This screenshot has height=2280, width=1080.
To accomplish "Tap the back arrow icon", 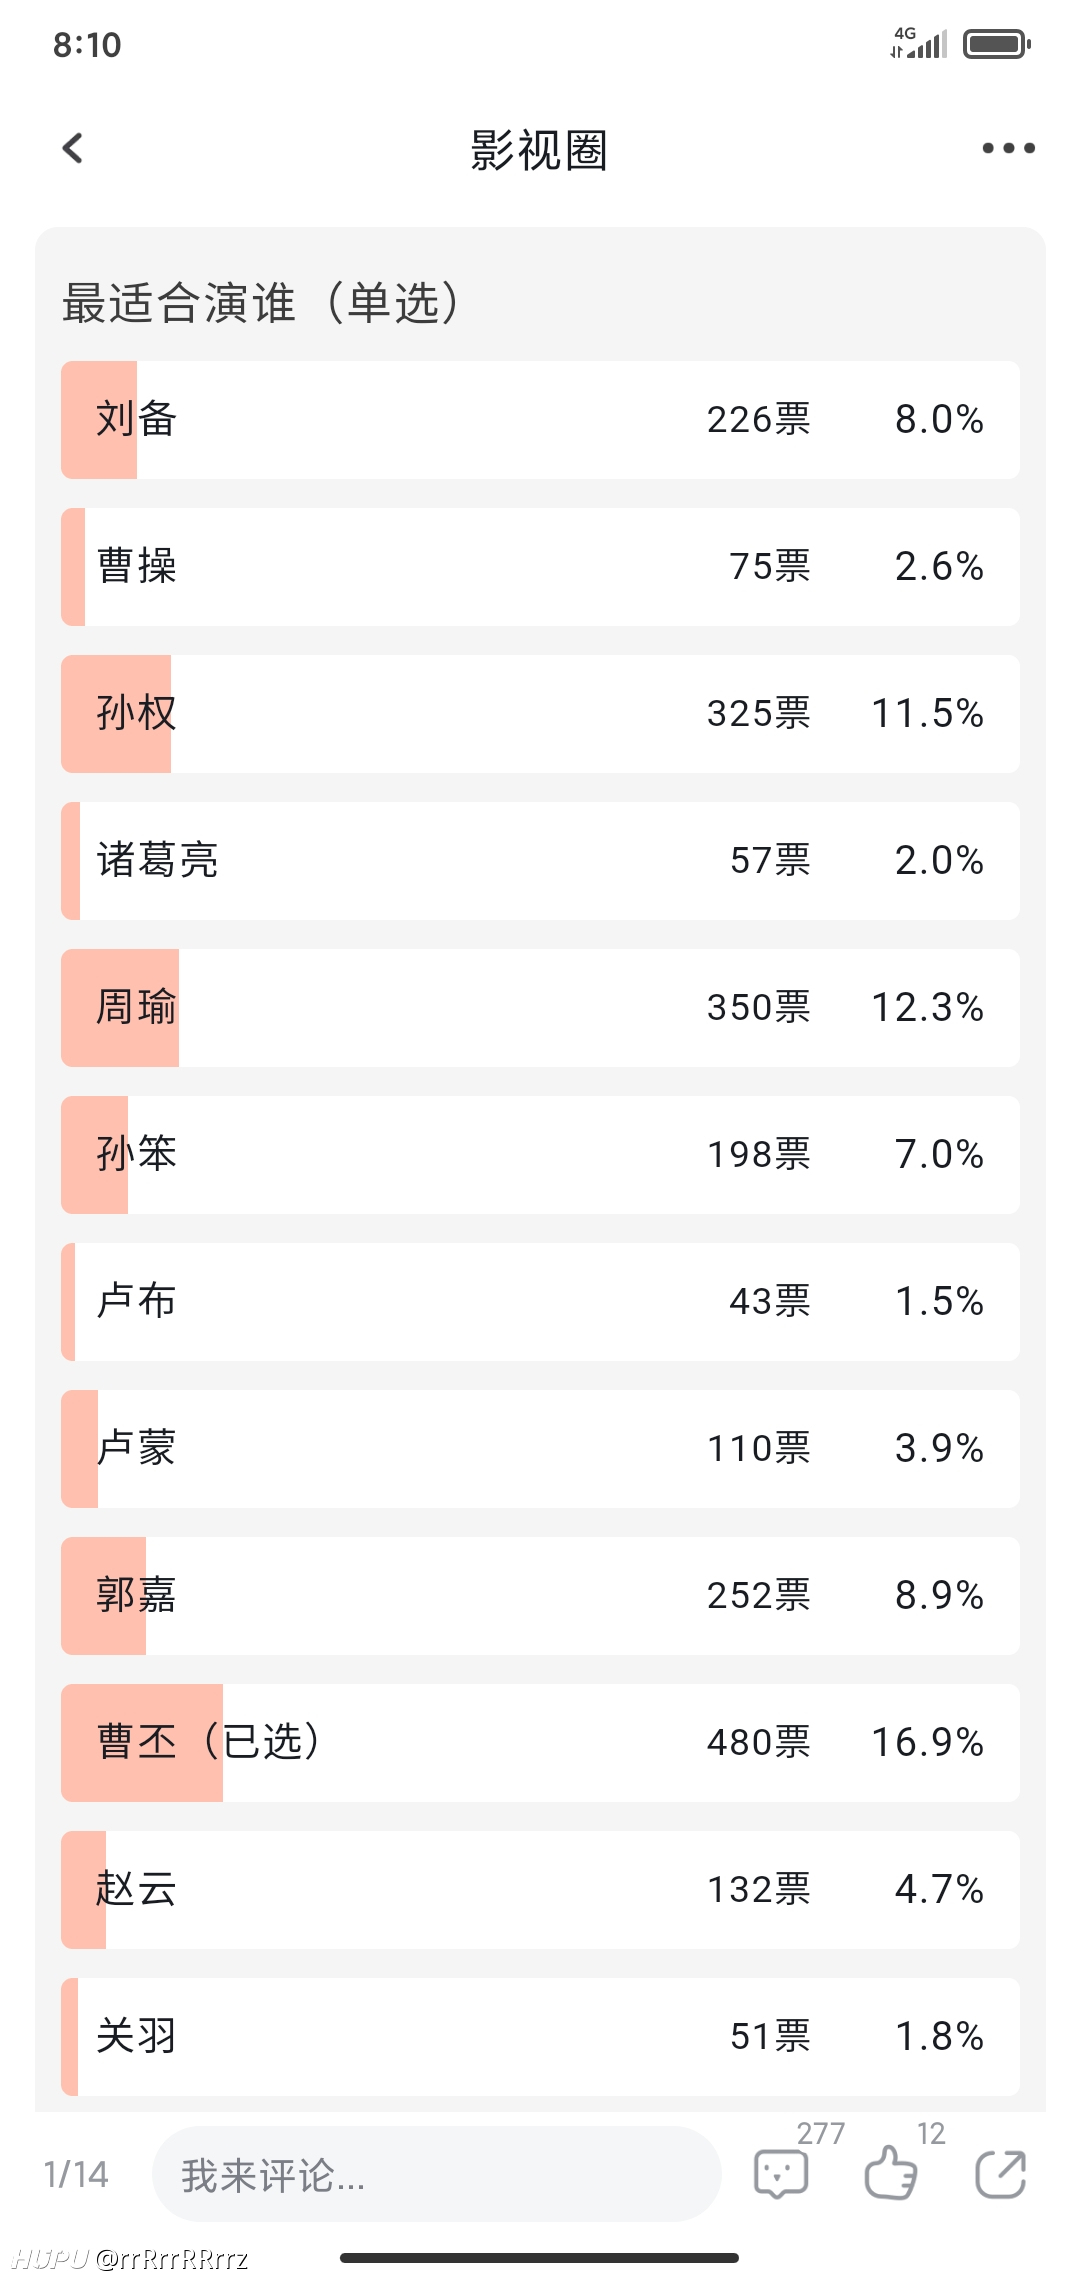I will pos(73,148).
